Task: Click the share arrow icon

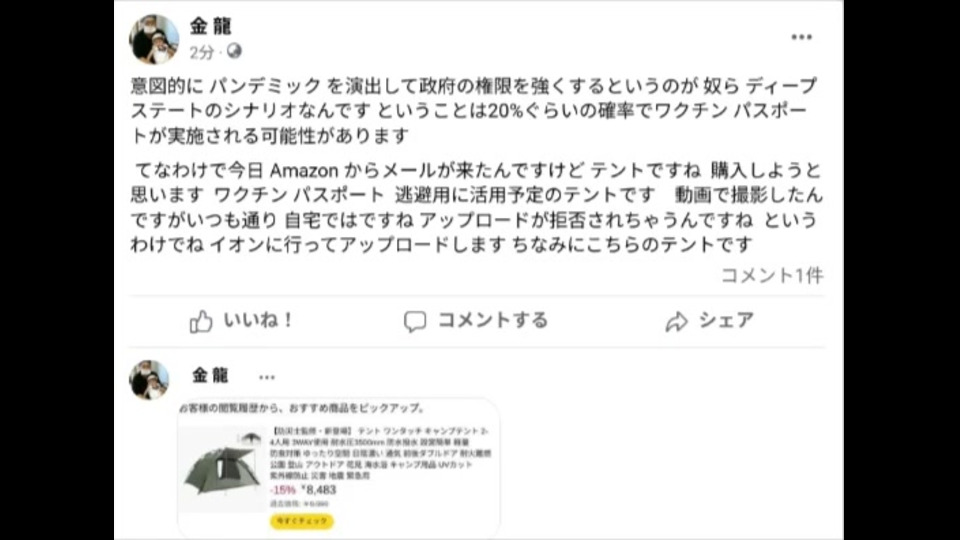Action: point(677,321)
